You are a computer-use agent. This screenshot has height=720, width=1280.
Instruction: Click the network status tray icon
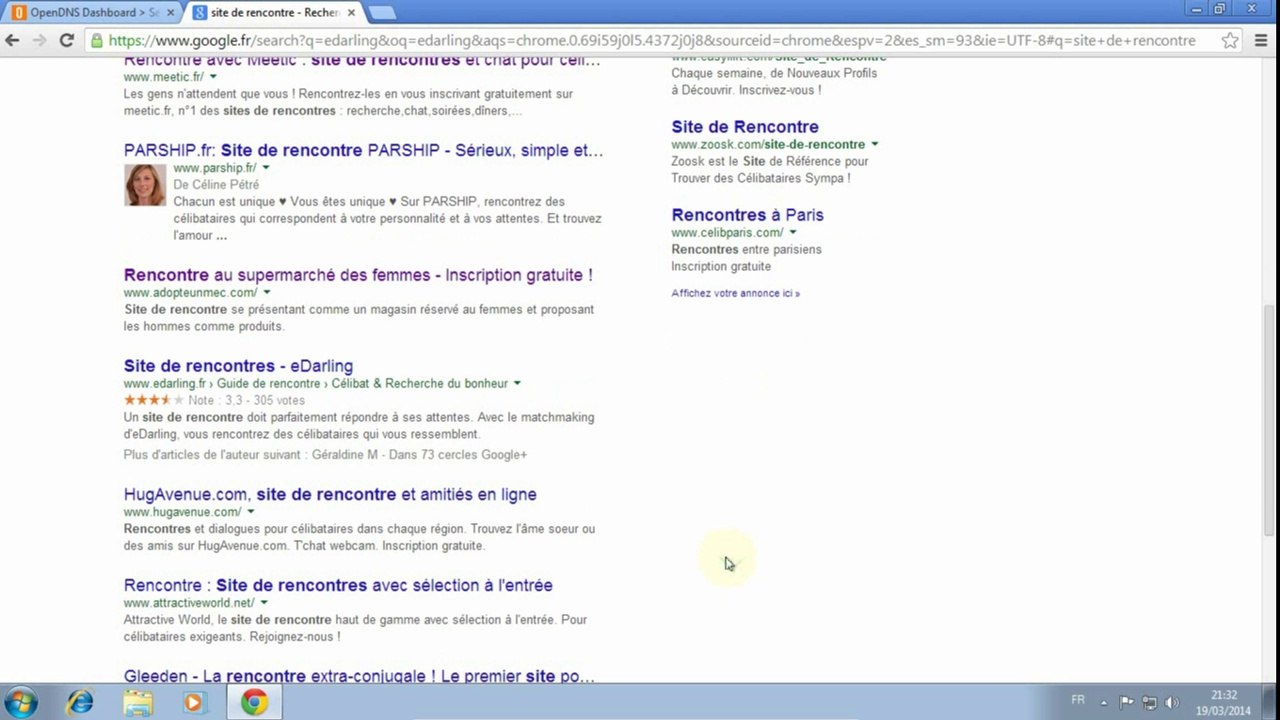pyautogui.click(x=1150, y=703)
